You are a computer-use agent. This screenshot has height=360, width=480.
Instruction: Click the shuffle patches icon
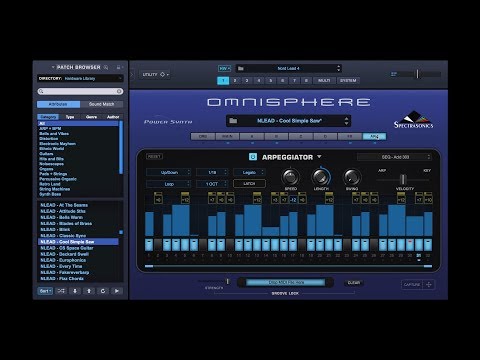[61, 291]
